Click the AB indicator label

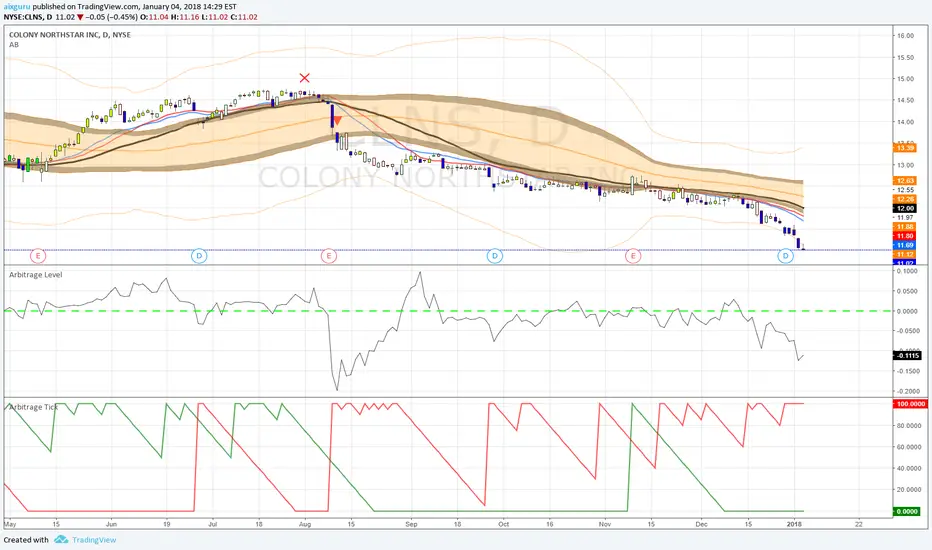tap(14, 45)
